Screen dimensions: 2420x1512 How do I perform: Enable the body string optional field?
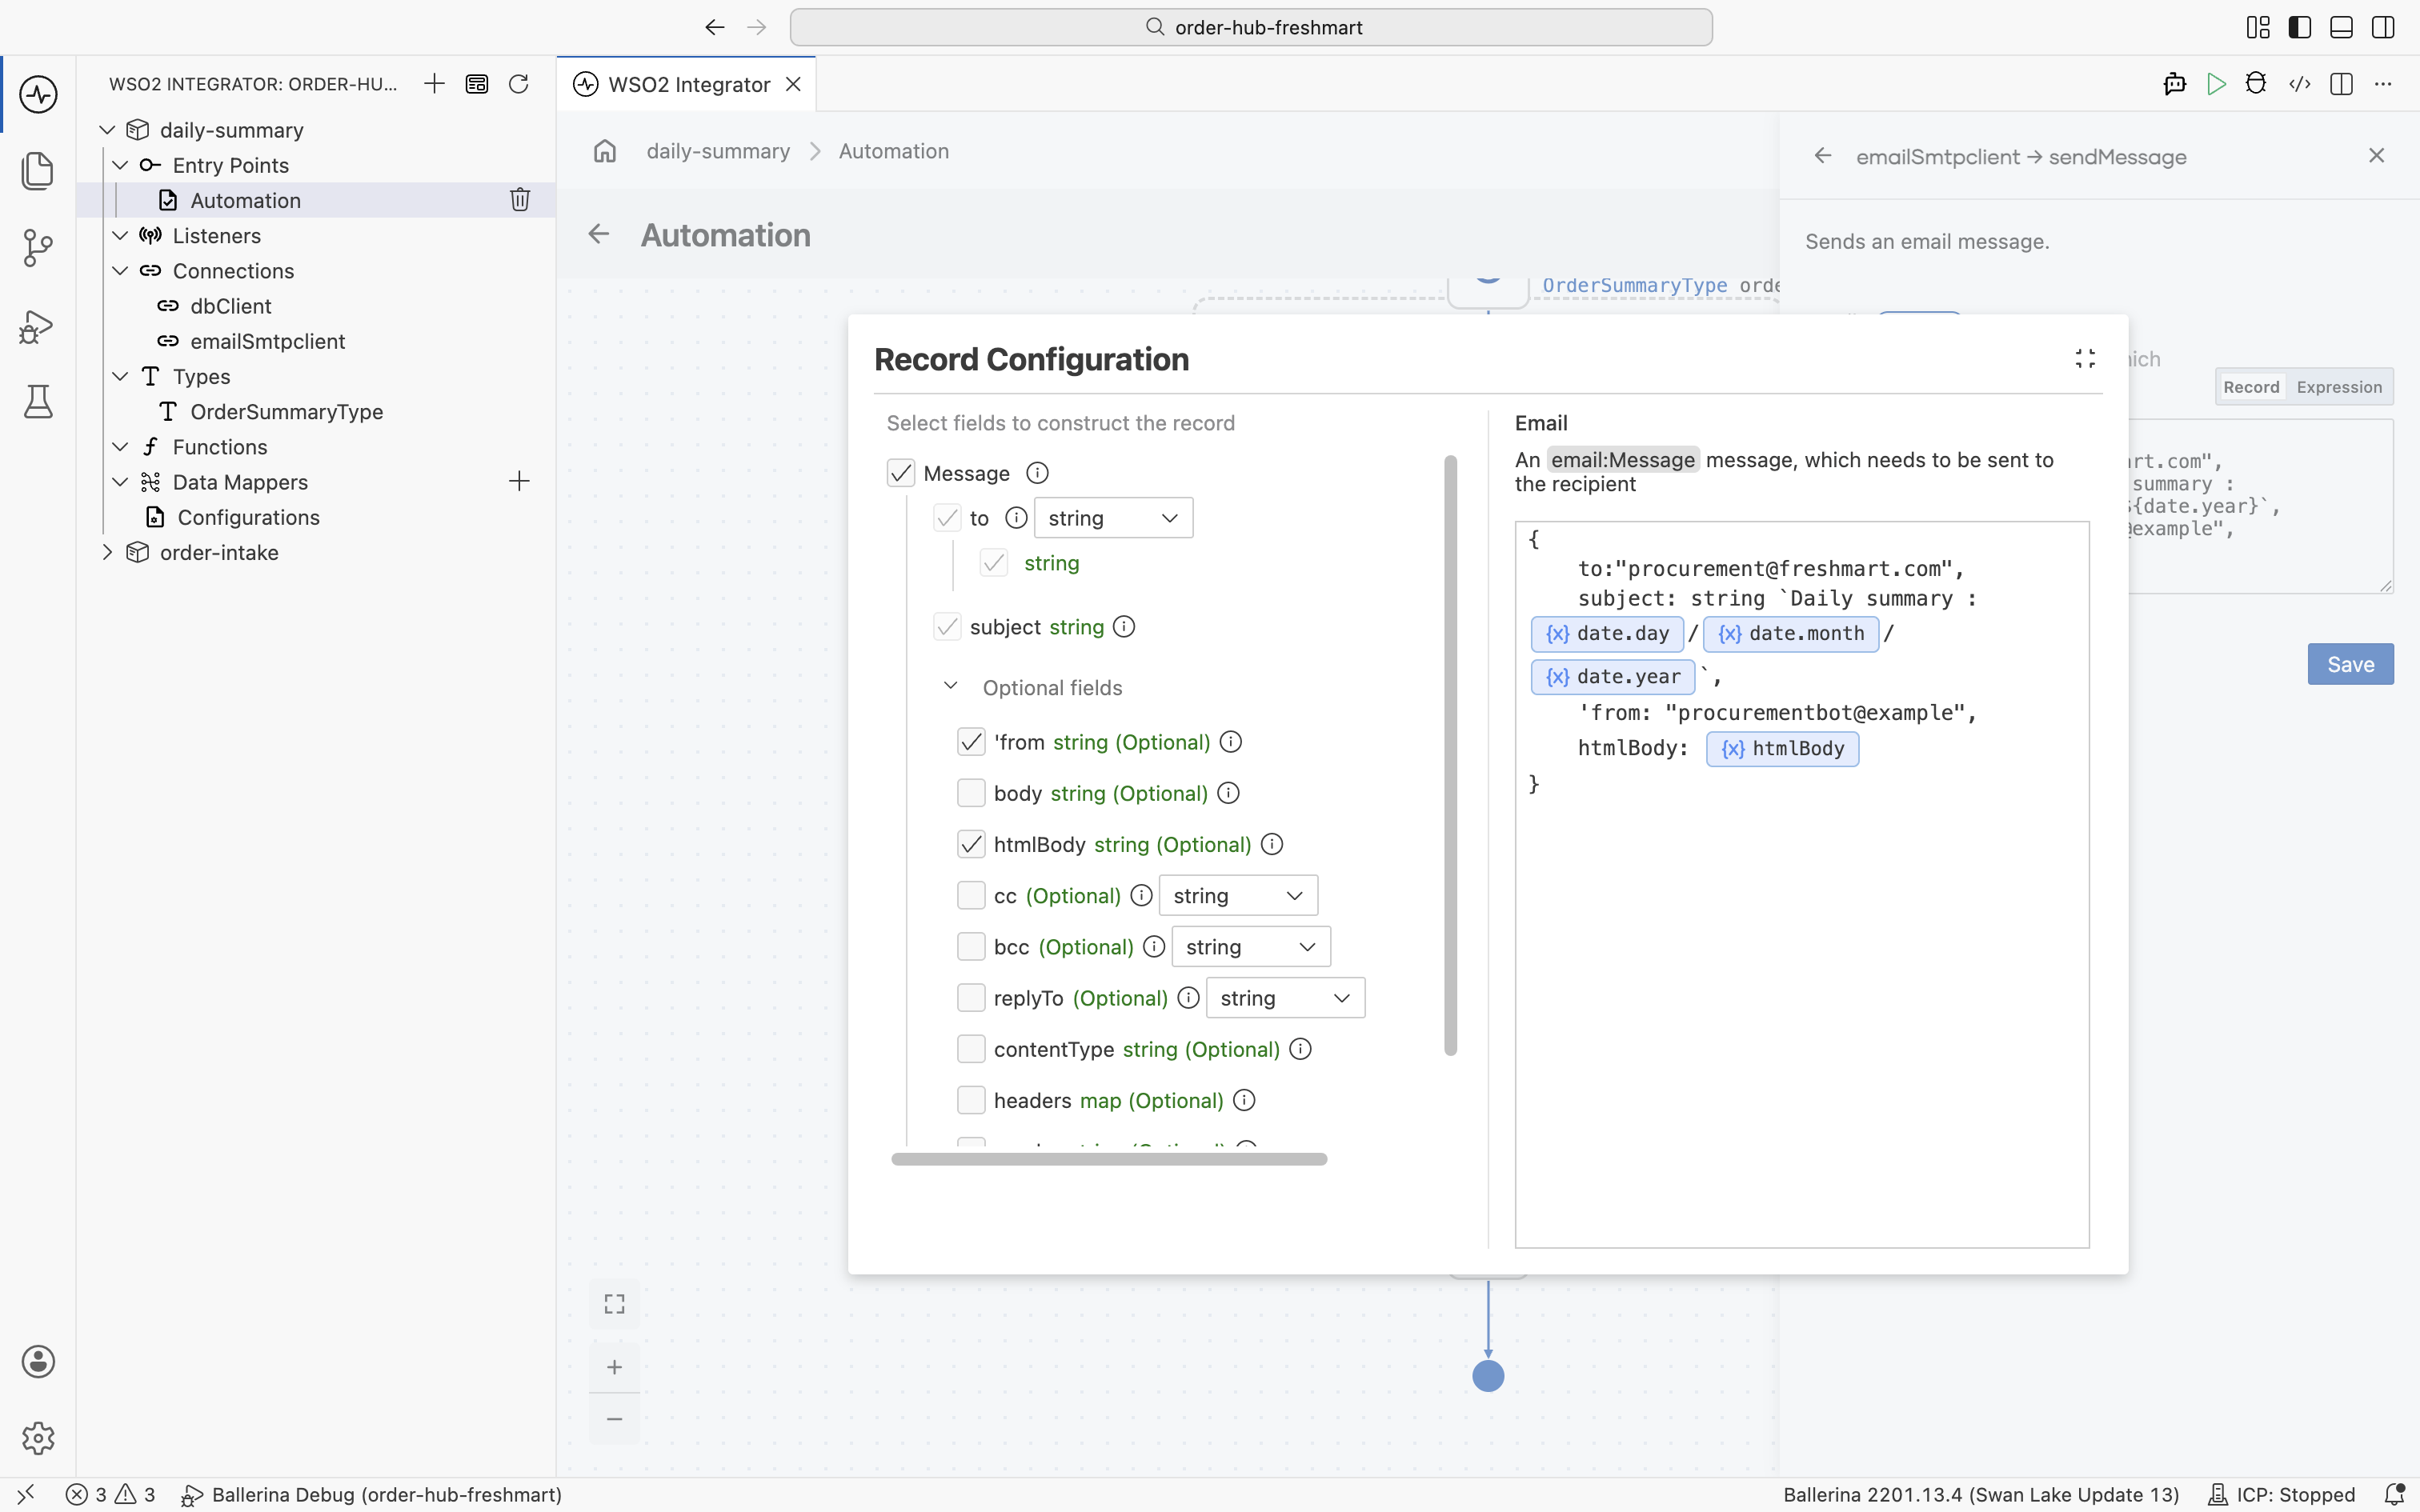click(x=971, y=793)
